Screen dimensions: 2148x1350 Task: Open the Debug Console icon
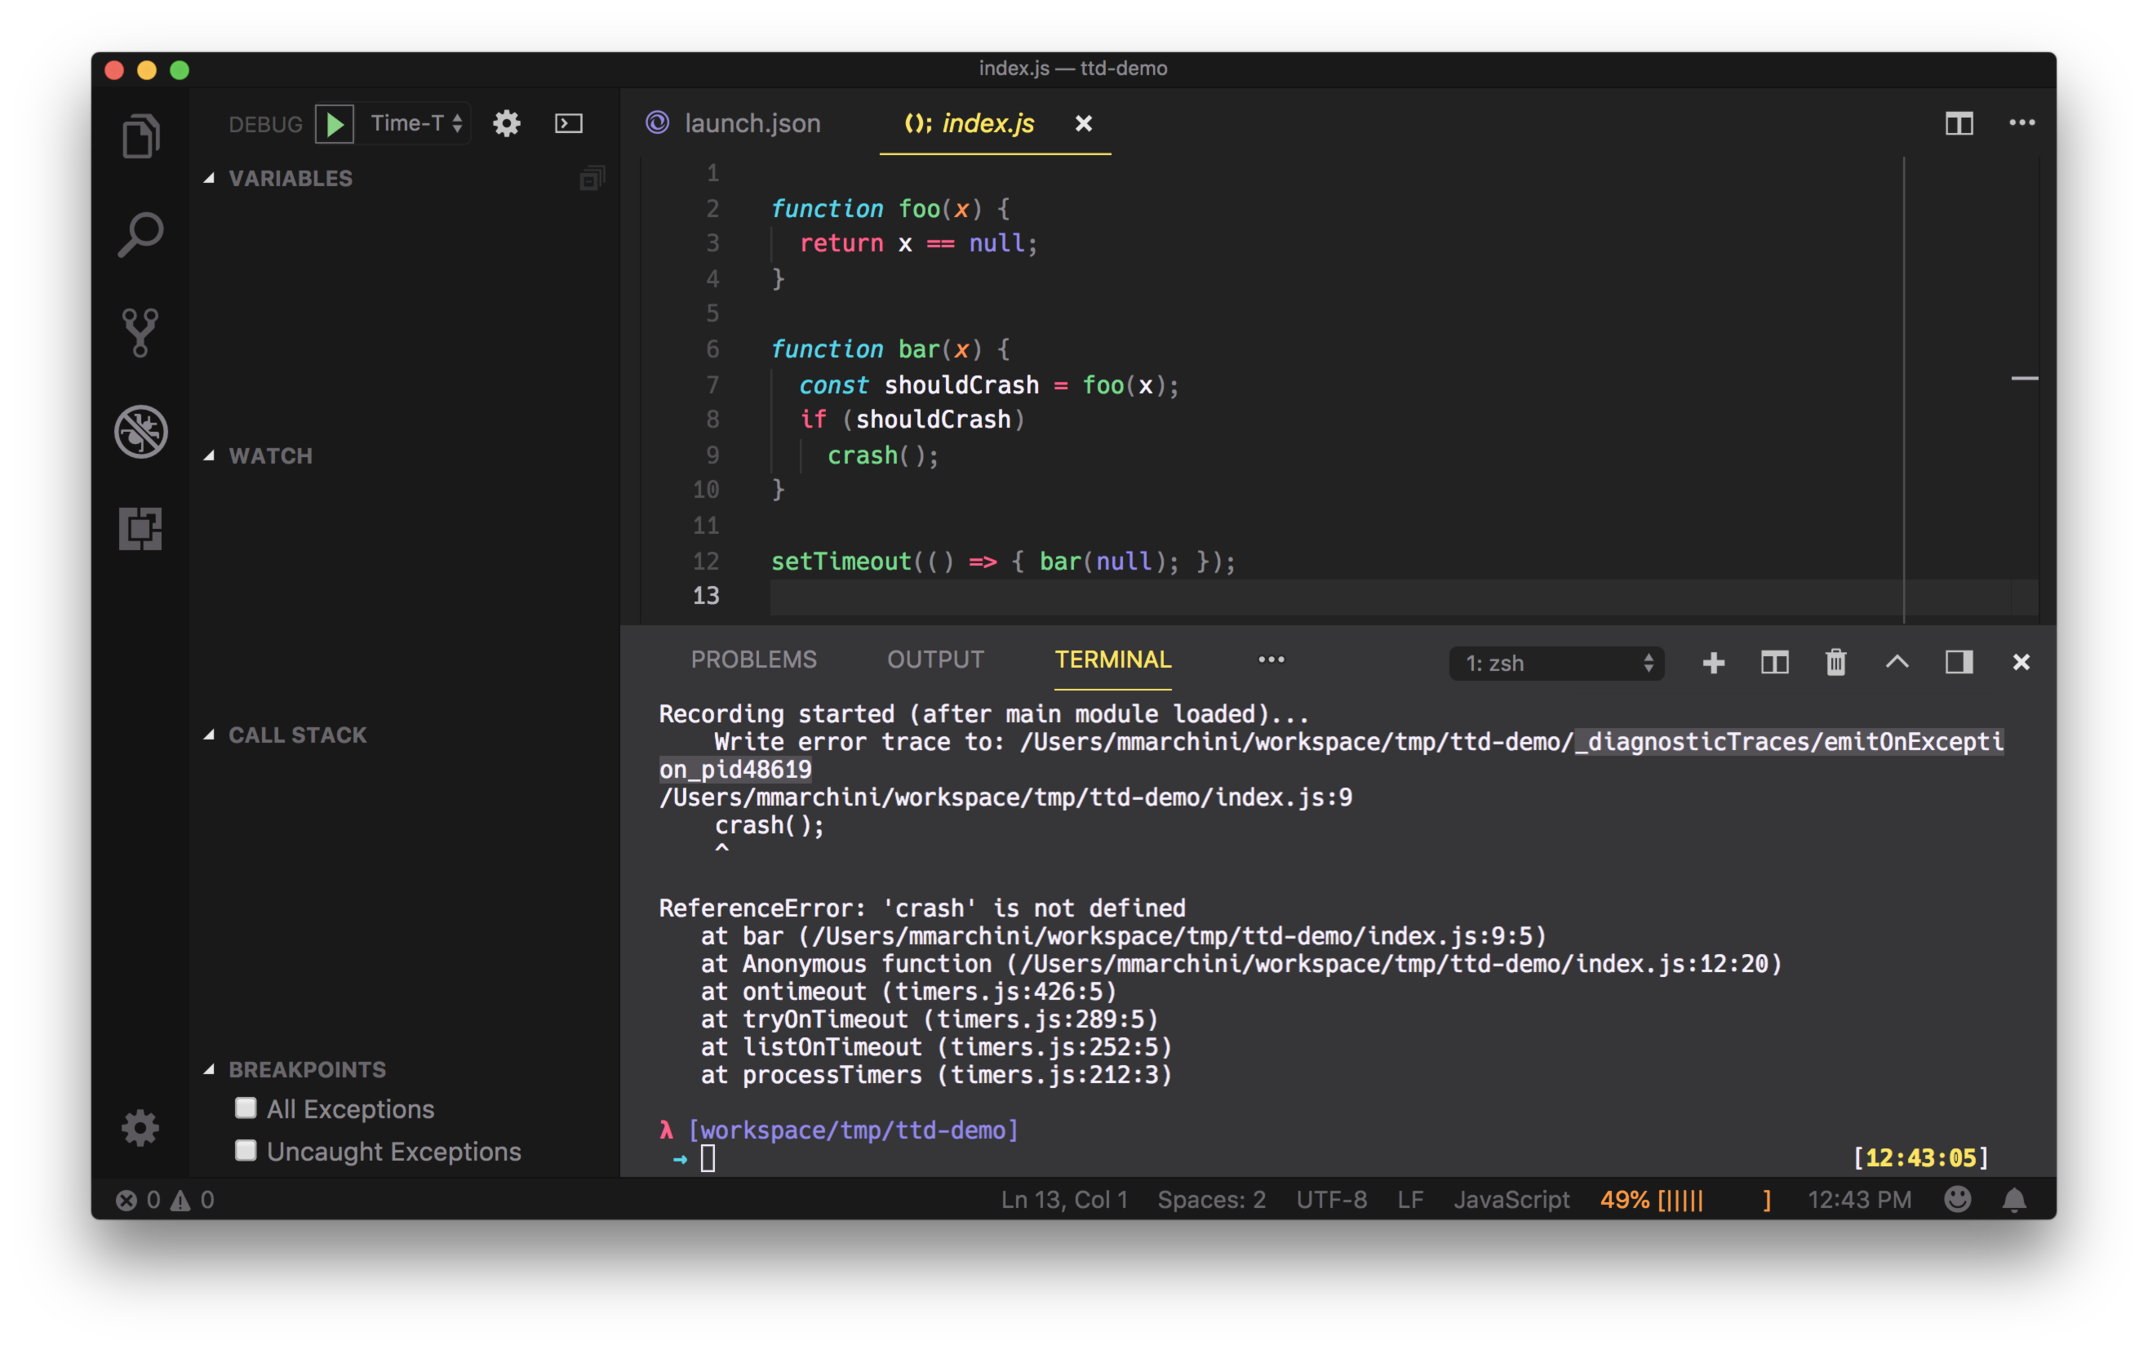coord(569,124)
